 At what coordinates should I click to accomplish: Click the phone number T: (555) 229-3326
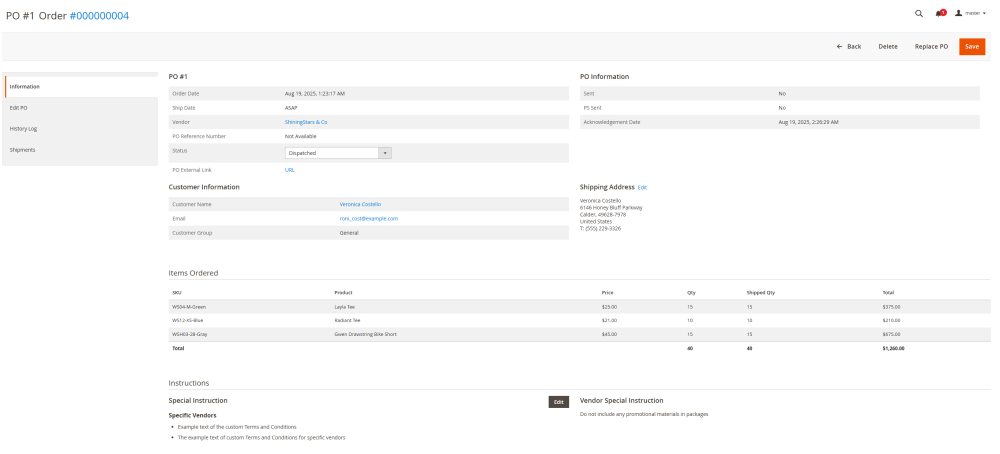pyautogui.click(x=600, y=228)
